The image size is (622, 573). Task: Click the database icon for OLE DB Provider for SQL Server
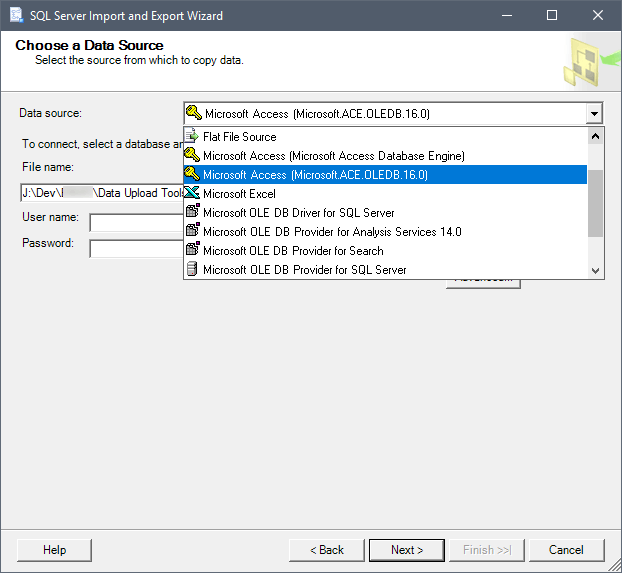[192, 269]
